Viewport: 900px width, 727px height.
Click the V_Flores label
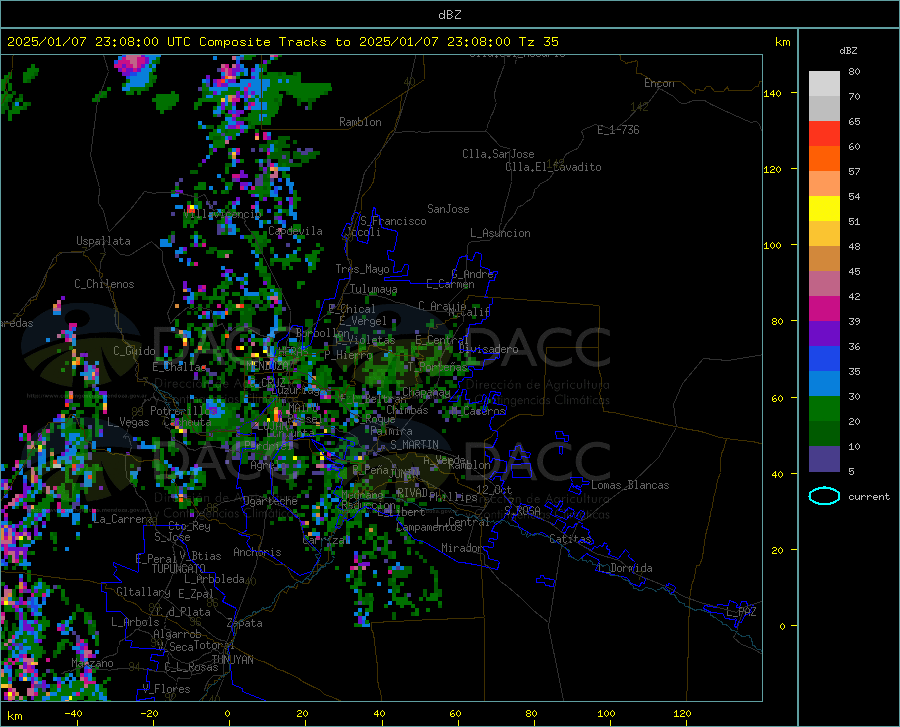pos(166,689)
